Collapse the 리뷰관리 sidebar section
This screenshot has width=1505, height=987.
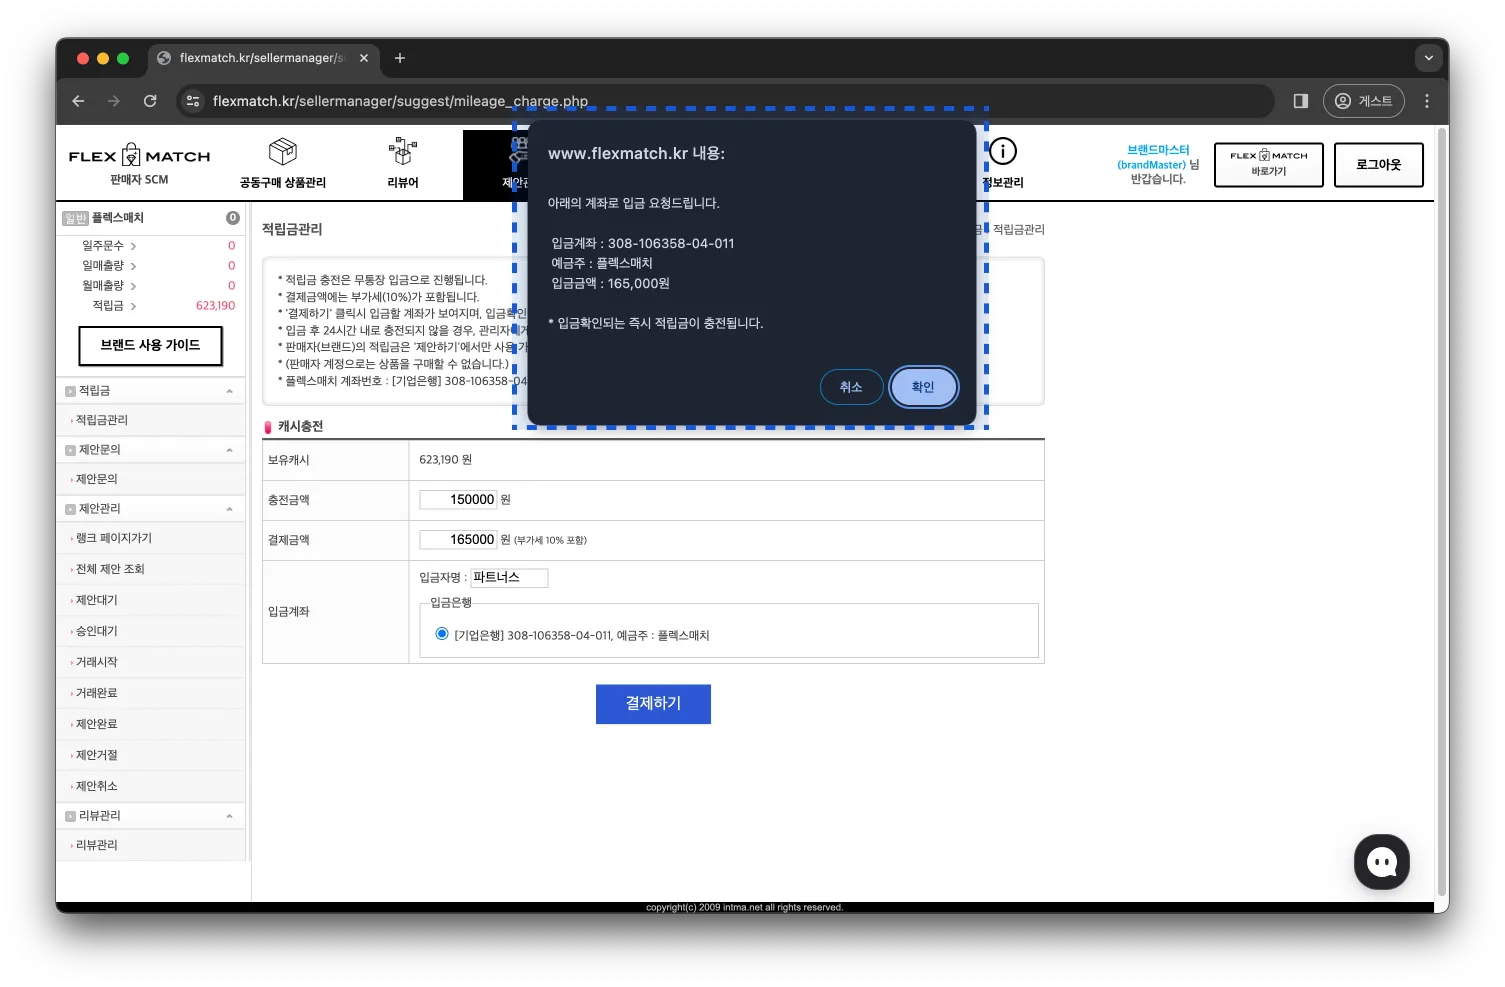pyautogui.click(x=230, y=816)
